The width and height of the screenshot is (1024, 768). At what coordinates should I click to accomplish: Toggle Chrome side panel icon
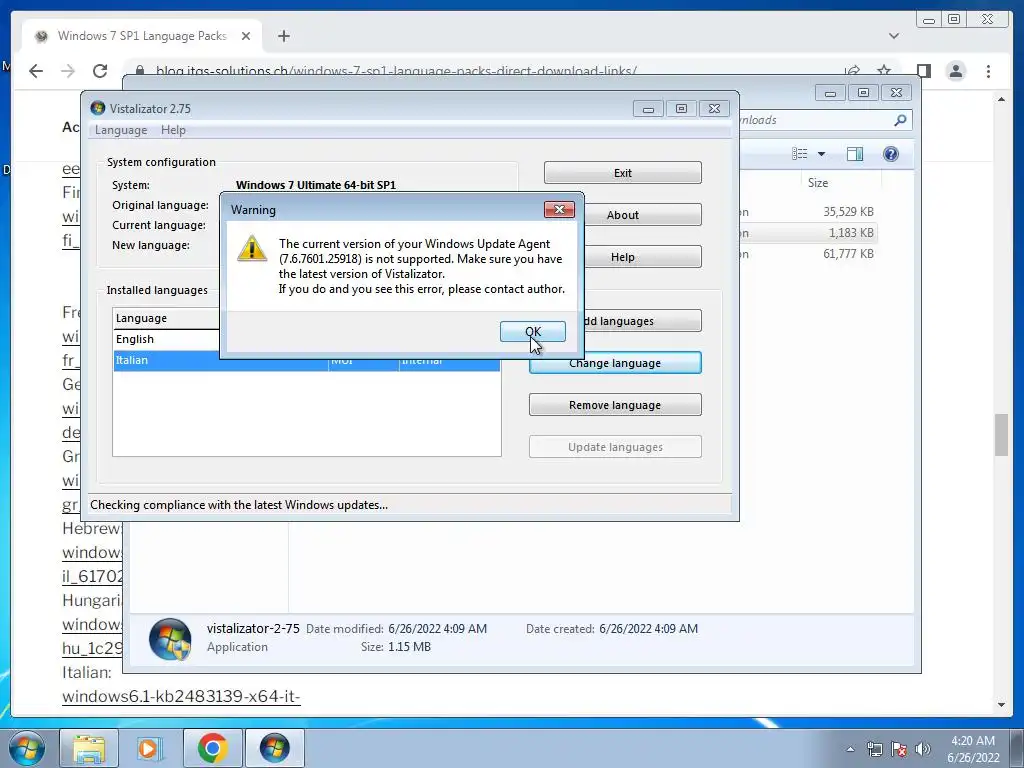pos(923,71)
